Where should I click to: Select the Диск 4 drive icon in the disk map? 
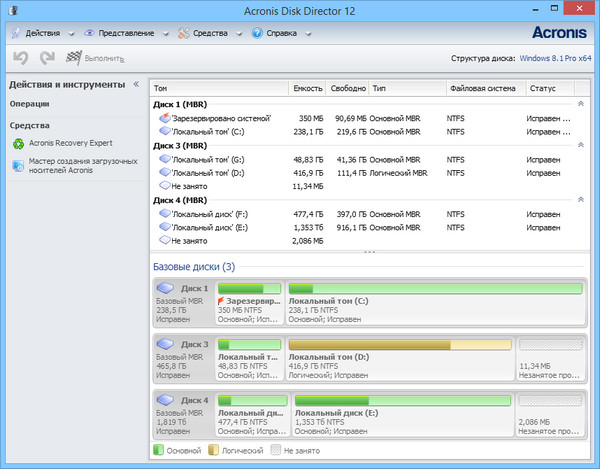(x=166, y=400)
